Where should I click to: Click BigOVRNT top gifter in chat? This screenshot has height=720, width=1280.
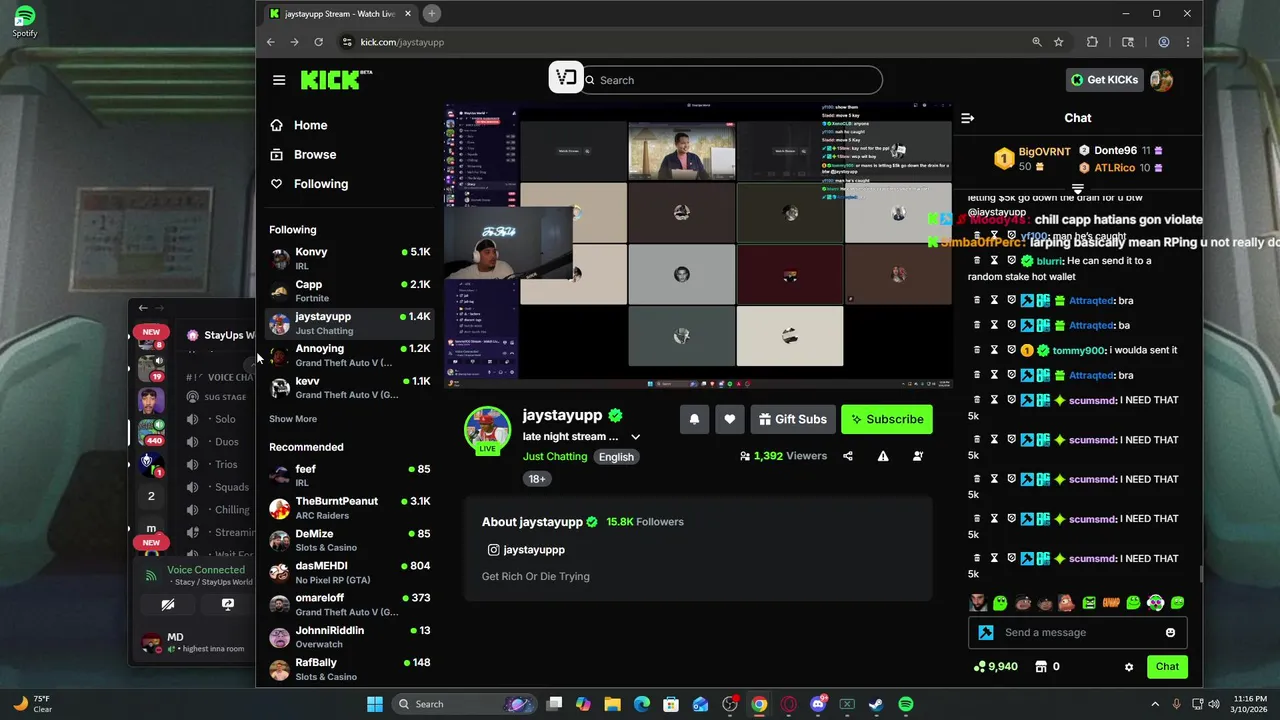point(1031,158)
